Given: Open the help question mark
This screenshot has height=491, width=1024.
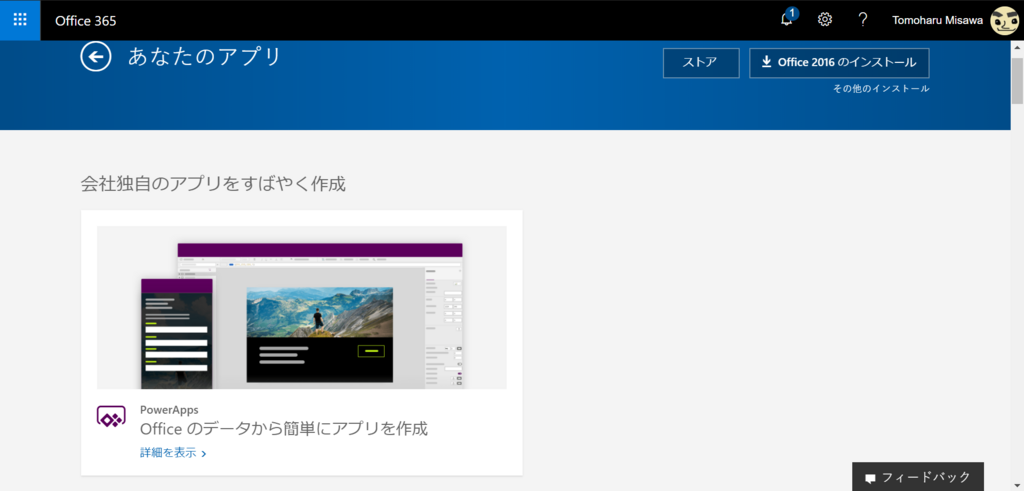Looking at the screenshot, I should point(863,20).
